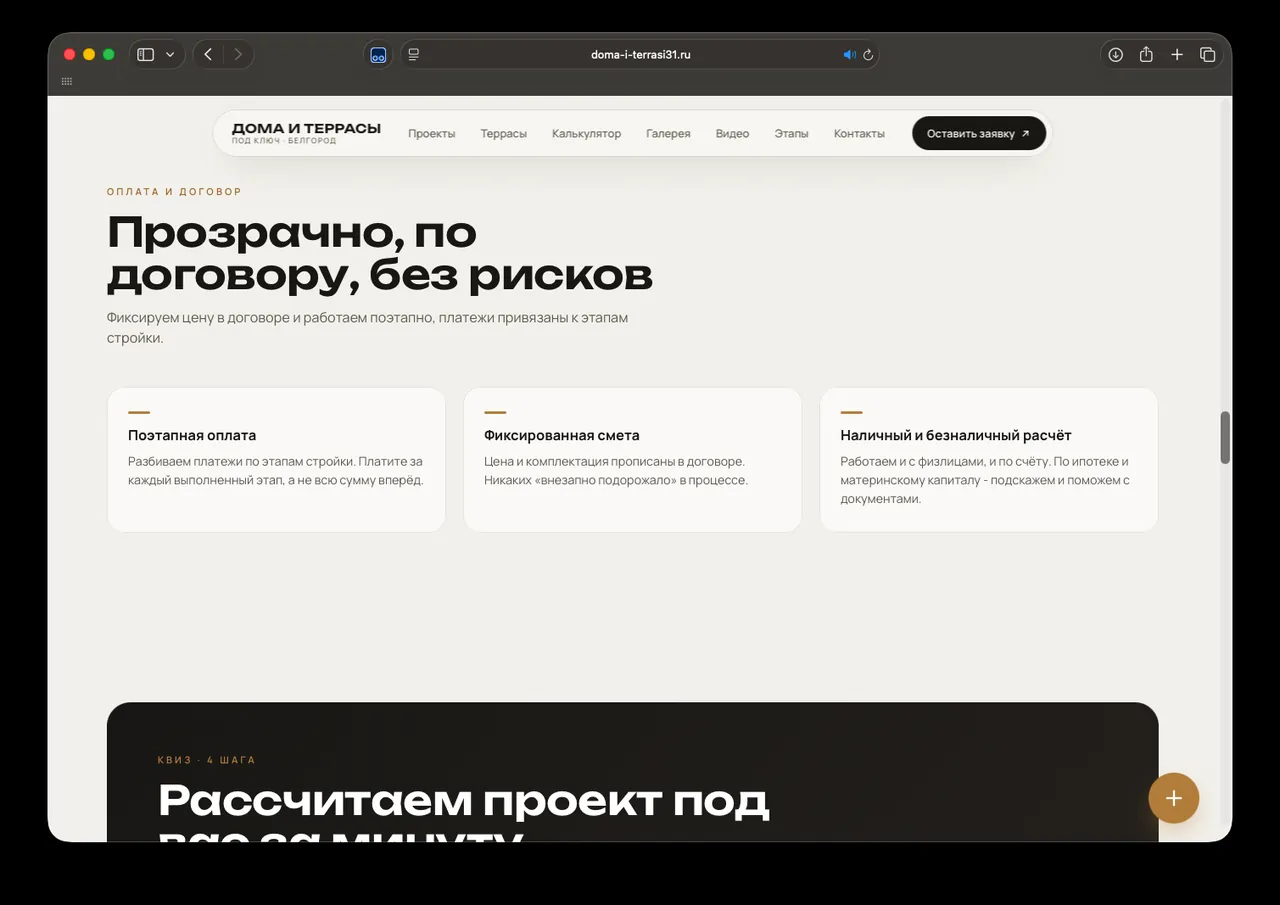Click the КВИЗ · 4 ШАГА label

(x=207, y=760)
